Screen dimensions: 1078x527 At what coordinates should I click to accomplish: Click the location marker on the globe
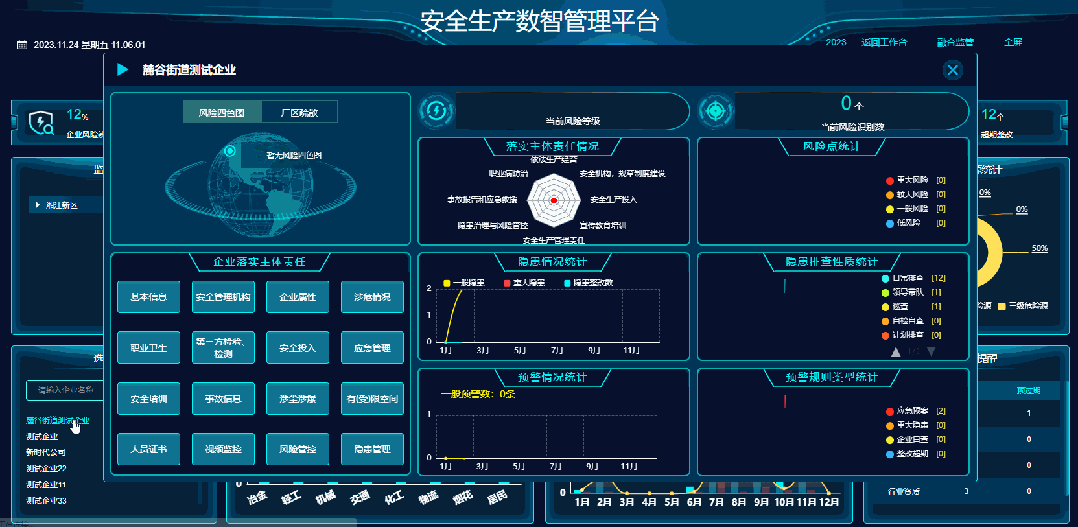click(x=232, y=152)
